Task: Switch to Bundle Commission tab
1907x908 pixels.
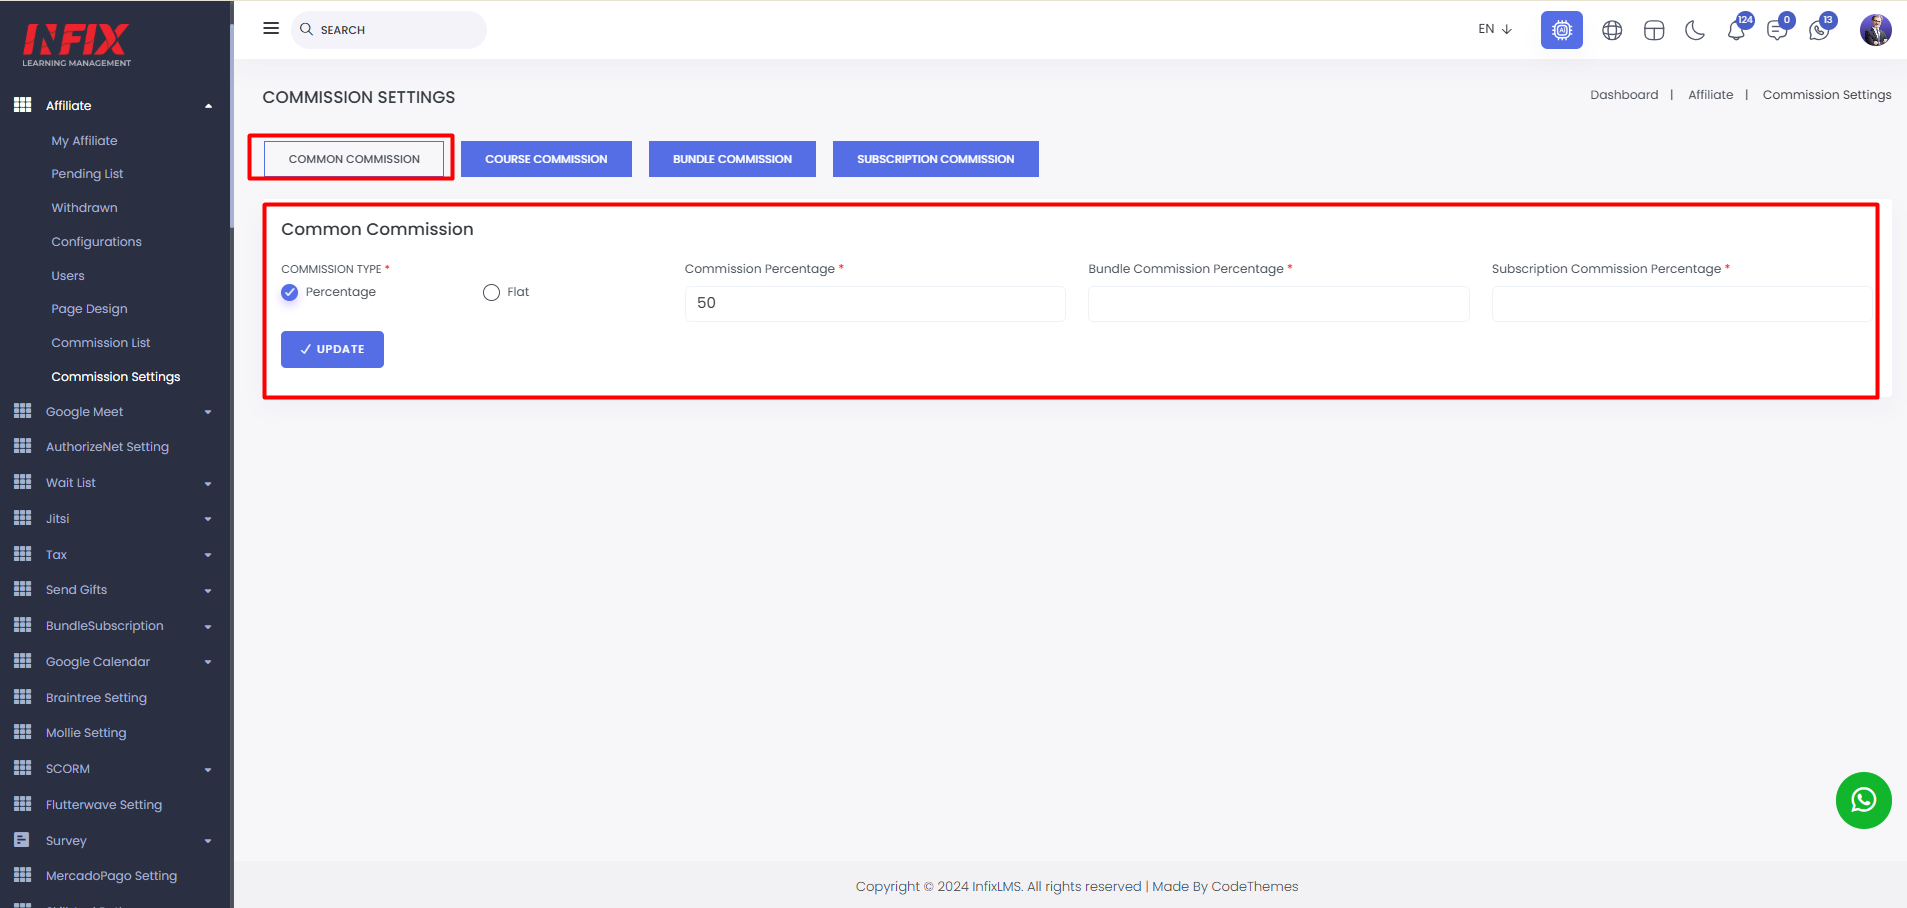Action: pos(732,159)
